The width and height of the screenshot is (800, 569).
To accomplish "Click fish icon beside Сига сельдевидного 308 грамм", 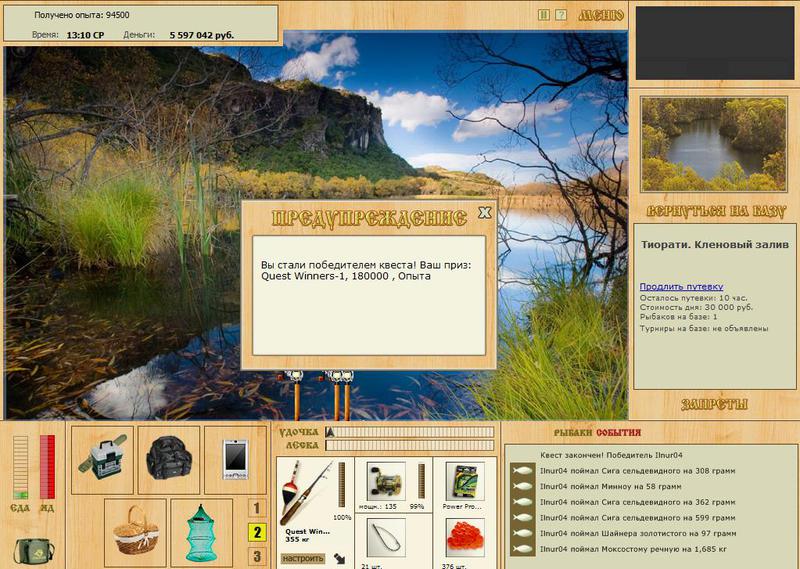I will coord(522,471).
